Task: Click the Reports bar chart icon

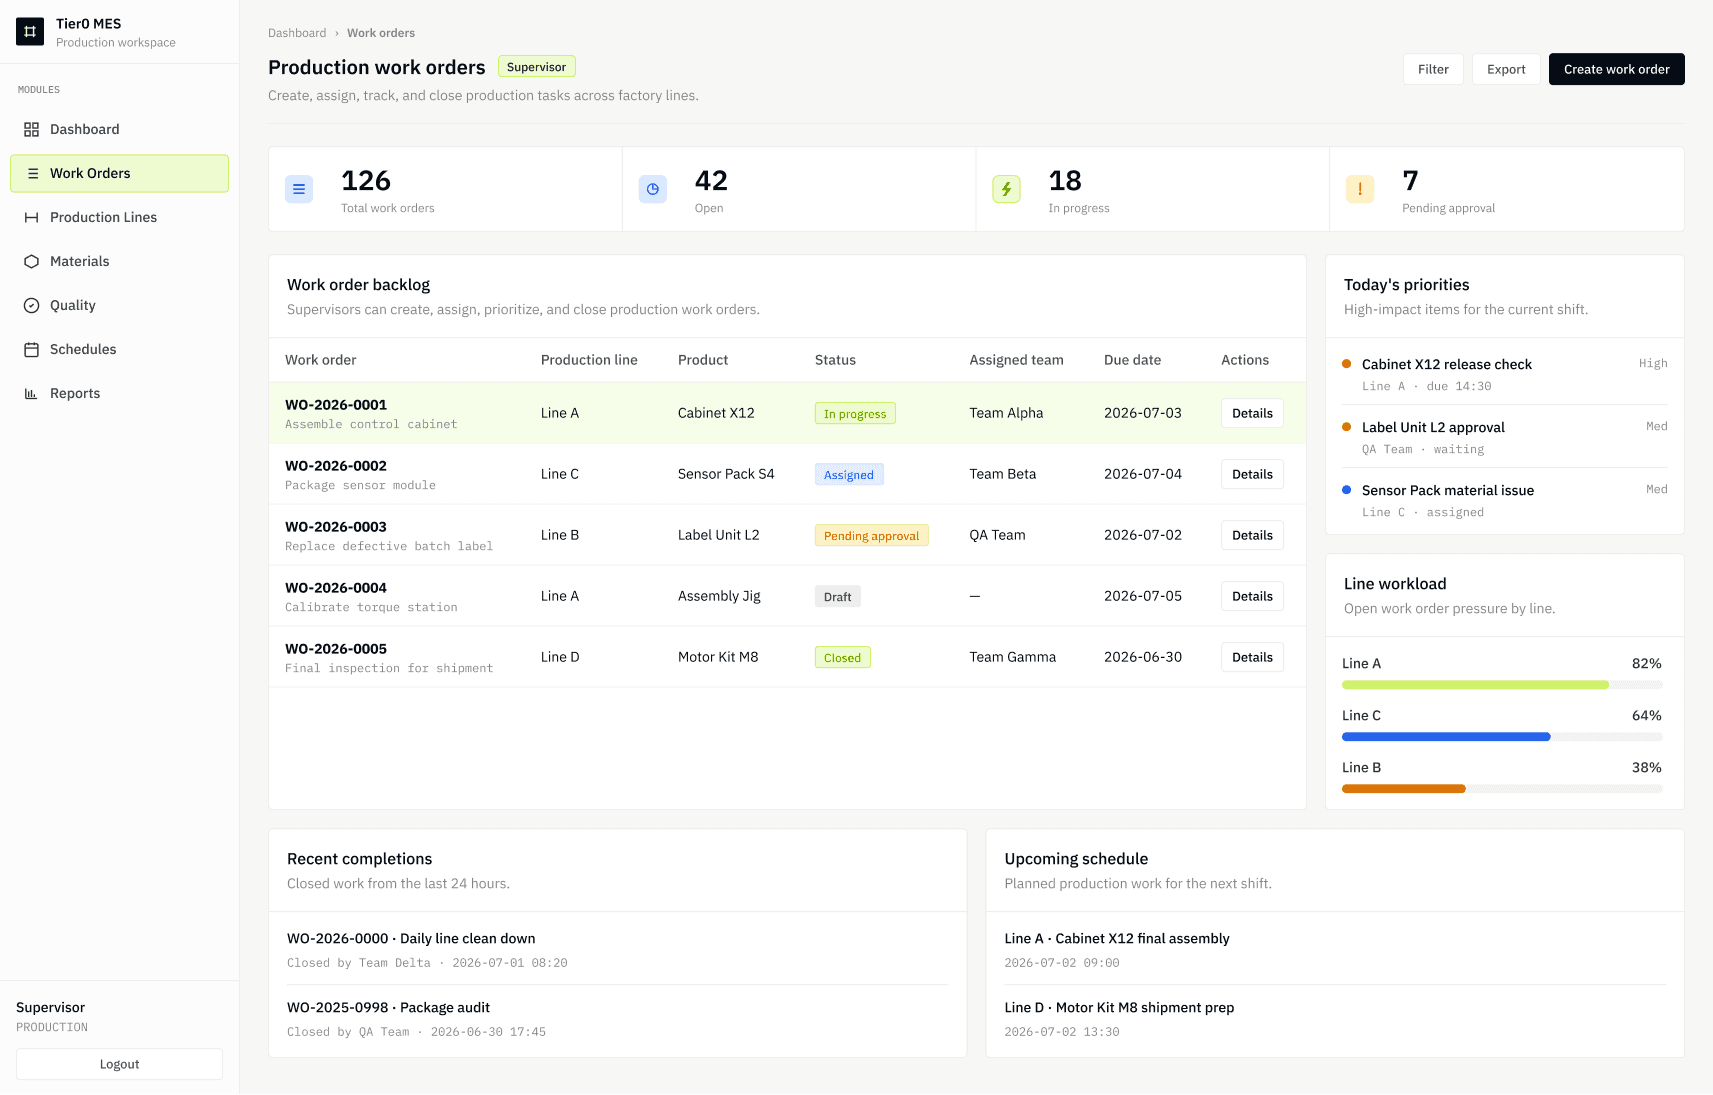Action: (31, 393)
